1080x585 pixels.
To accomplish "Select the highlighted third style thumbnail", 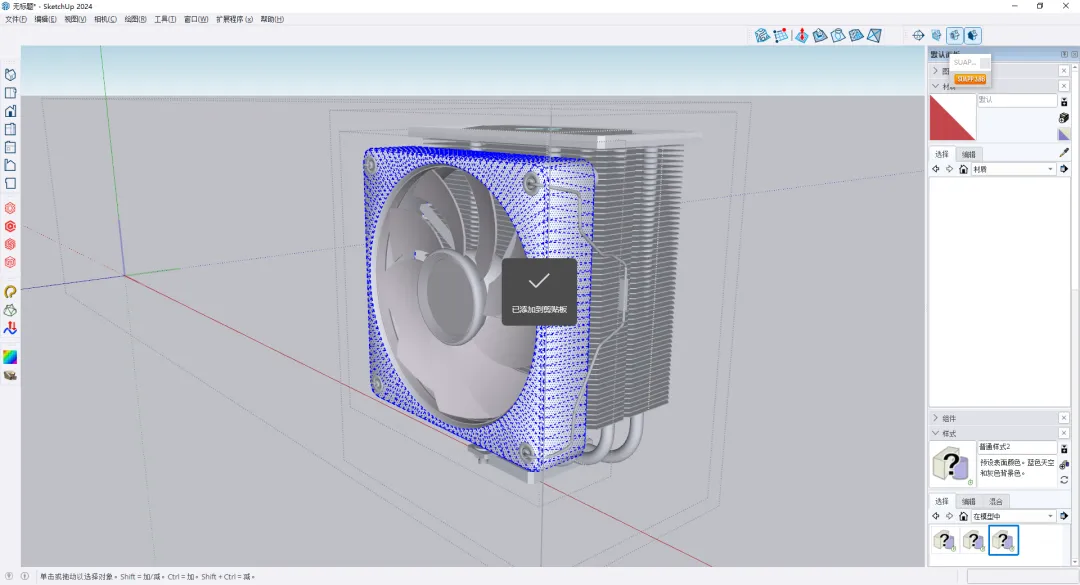I will pyautogui.click(x=1004, y=540).
